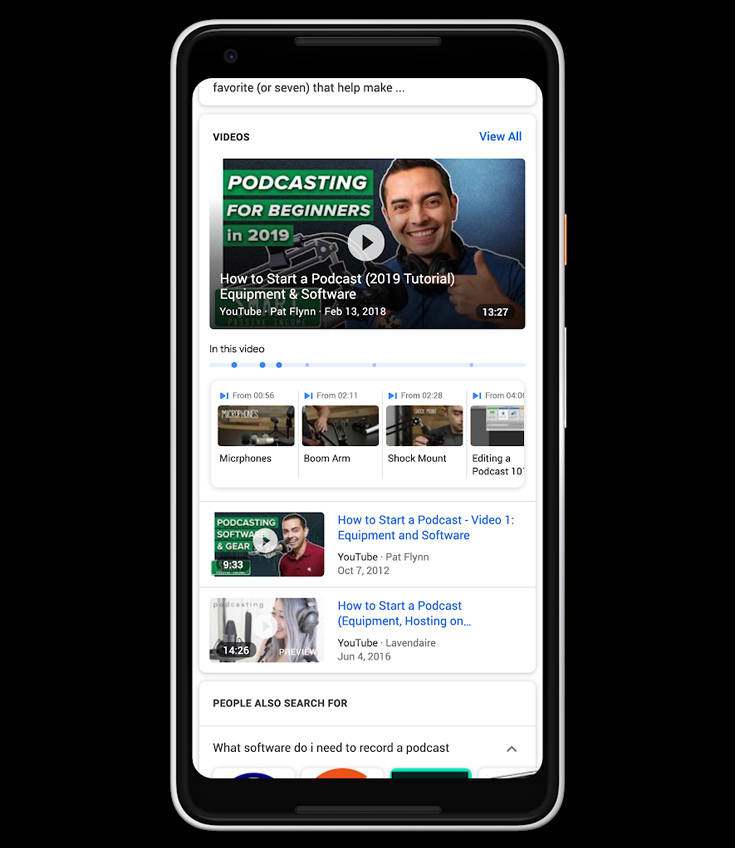Click the 14:26 duration badge
Image resolution: width=735 pixels, height=848 pixels.
pyautogui.click(x=236, y=650)
